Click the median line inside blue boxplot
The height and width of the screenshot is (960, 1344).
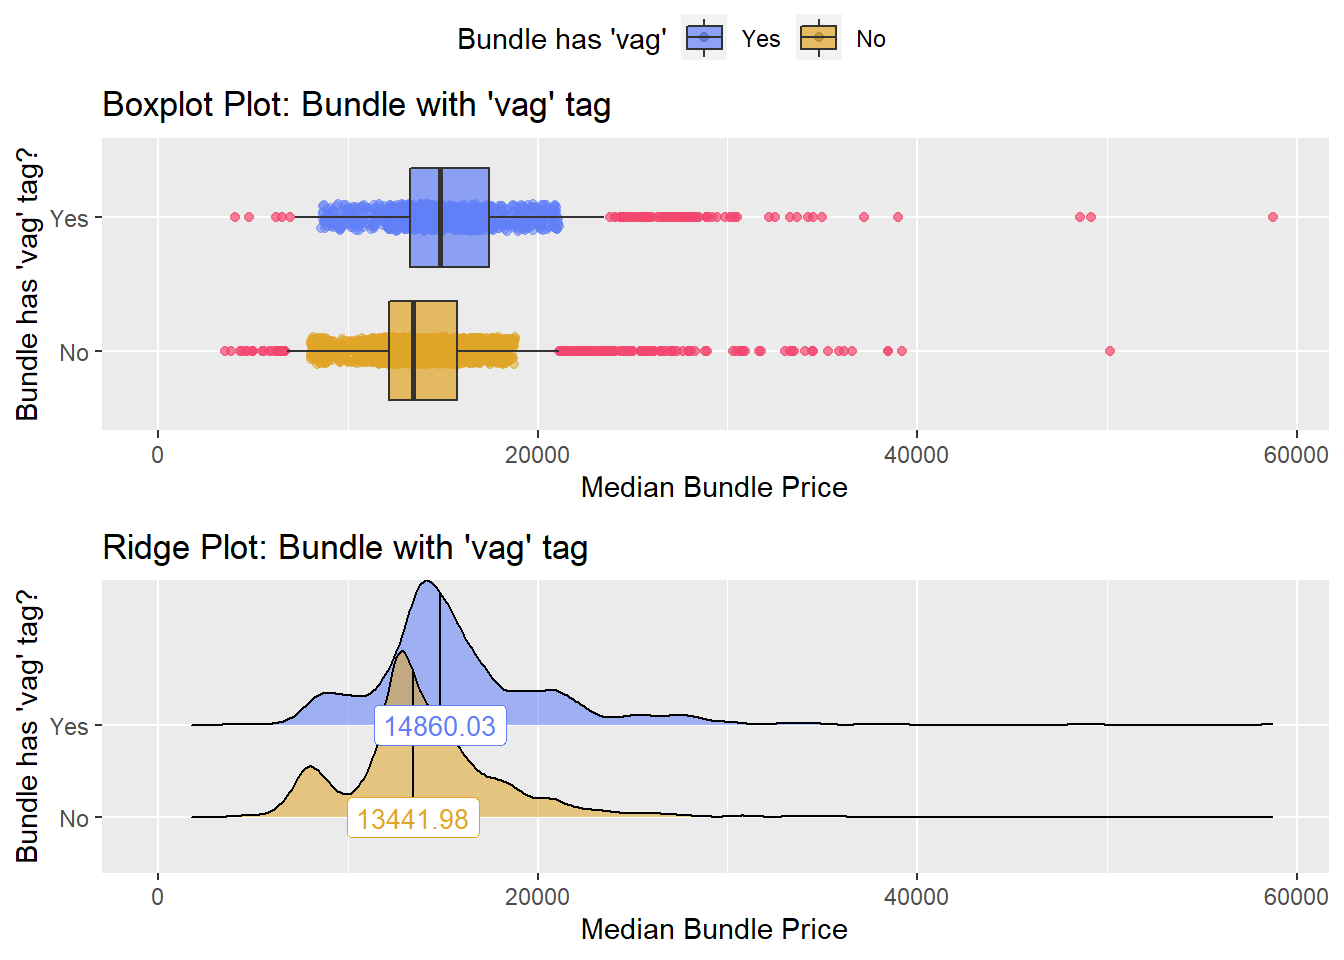point(441,217)
